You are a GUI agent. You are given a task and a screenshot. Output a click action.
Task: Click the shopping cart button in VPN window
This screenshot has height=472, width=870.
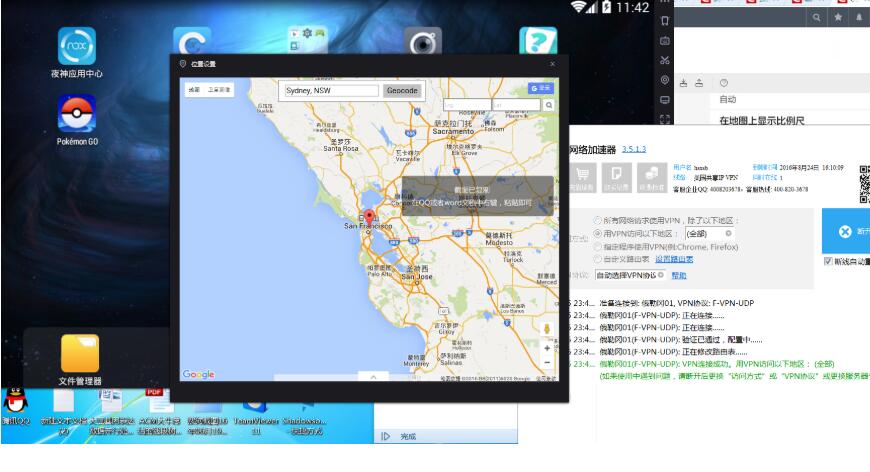[x=582, y=177]
